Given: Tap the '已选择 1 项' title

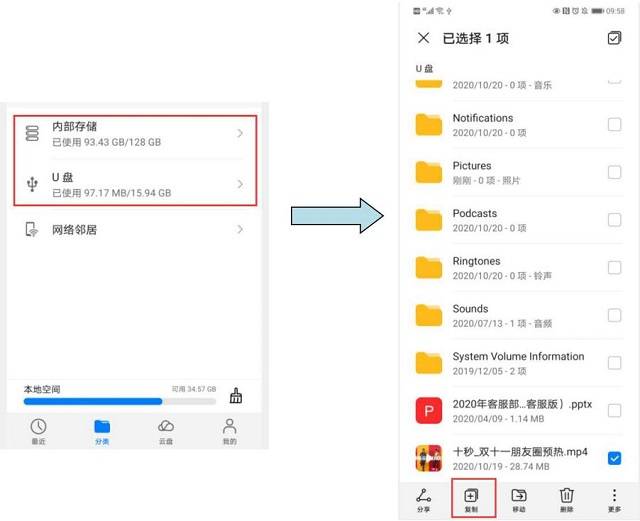Looking at the screenshot, I should point(476,38).
